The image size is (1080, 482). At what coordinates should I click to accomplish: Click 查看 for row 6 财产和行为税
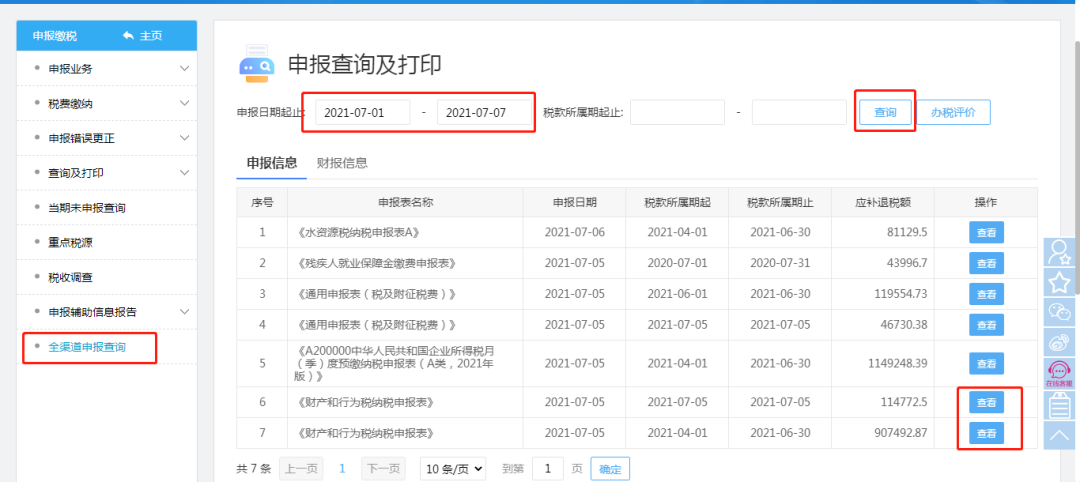point(986,402)
